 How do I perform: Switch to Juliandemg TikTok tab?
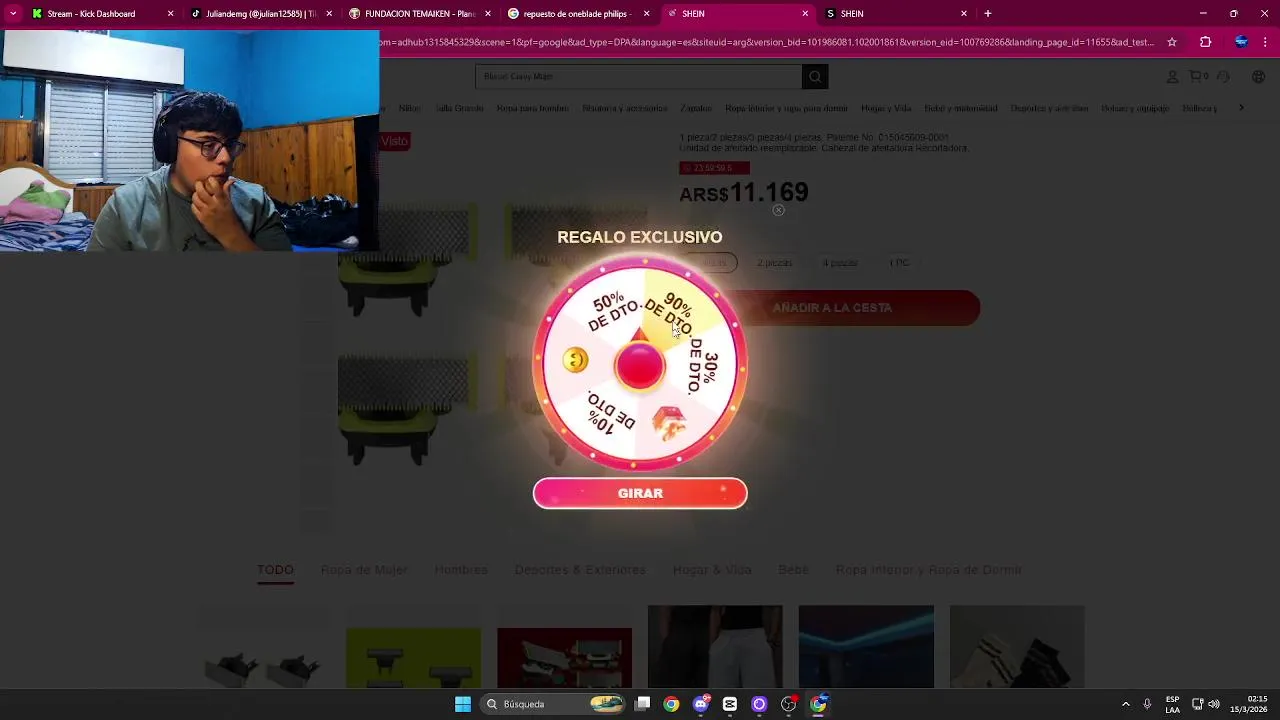(x=260, y=14)
